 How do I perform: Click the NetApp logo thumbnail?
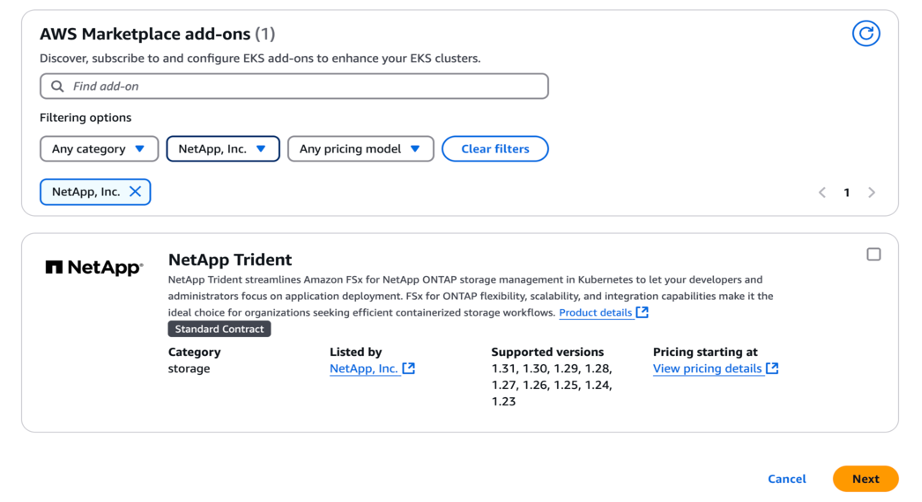click(95, 268)
